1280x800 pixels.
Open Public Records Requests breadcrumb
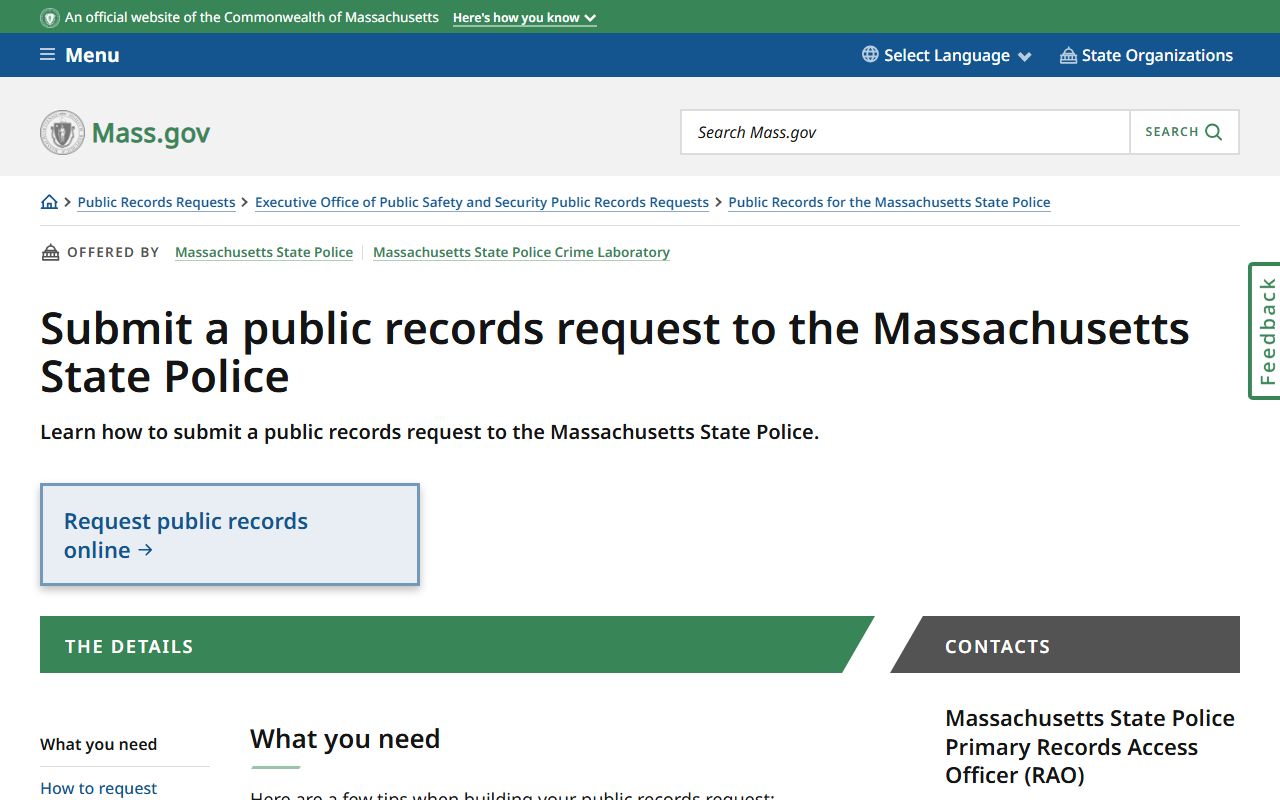pos(156,202)
